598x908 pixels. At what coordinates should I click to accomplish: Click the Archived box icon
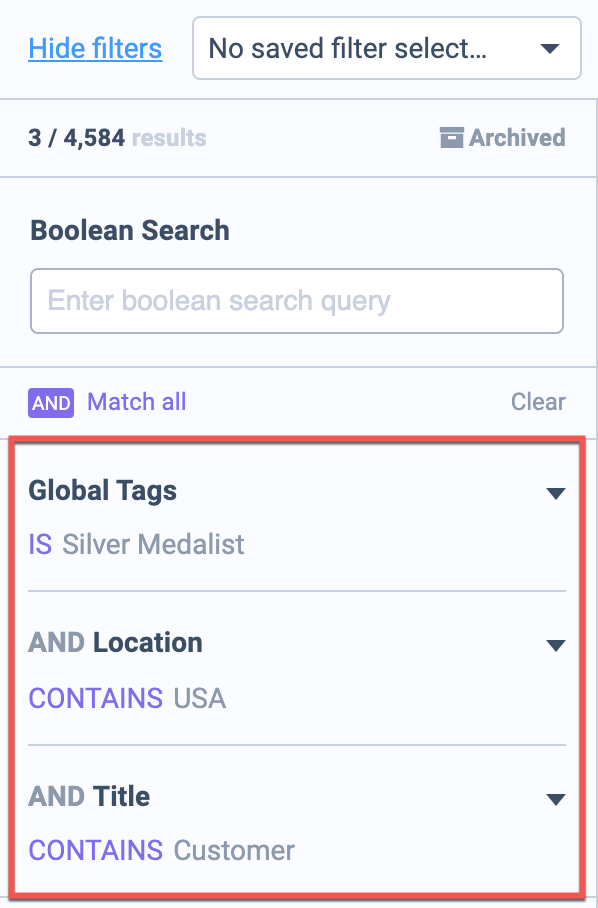[x=452, y=138]
